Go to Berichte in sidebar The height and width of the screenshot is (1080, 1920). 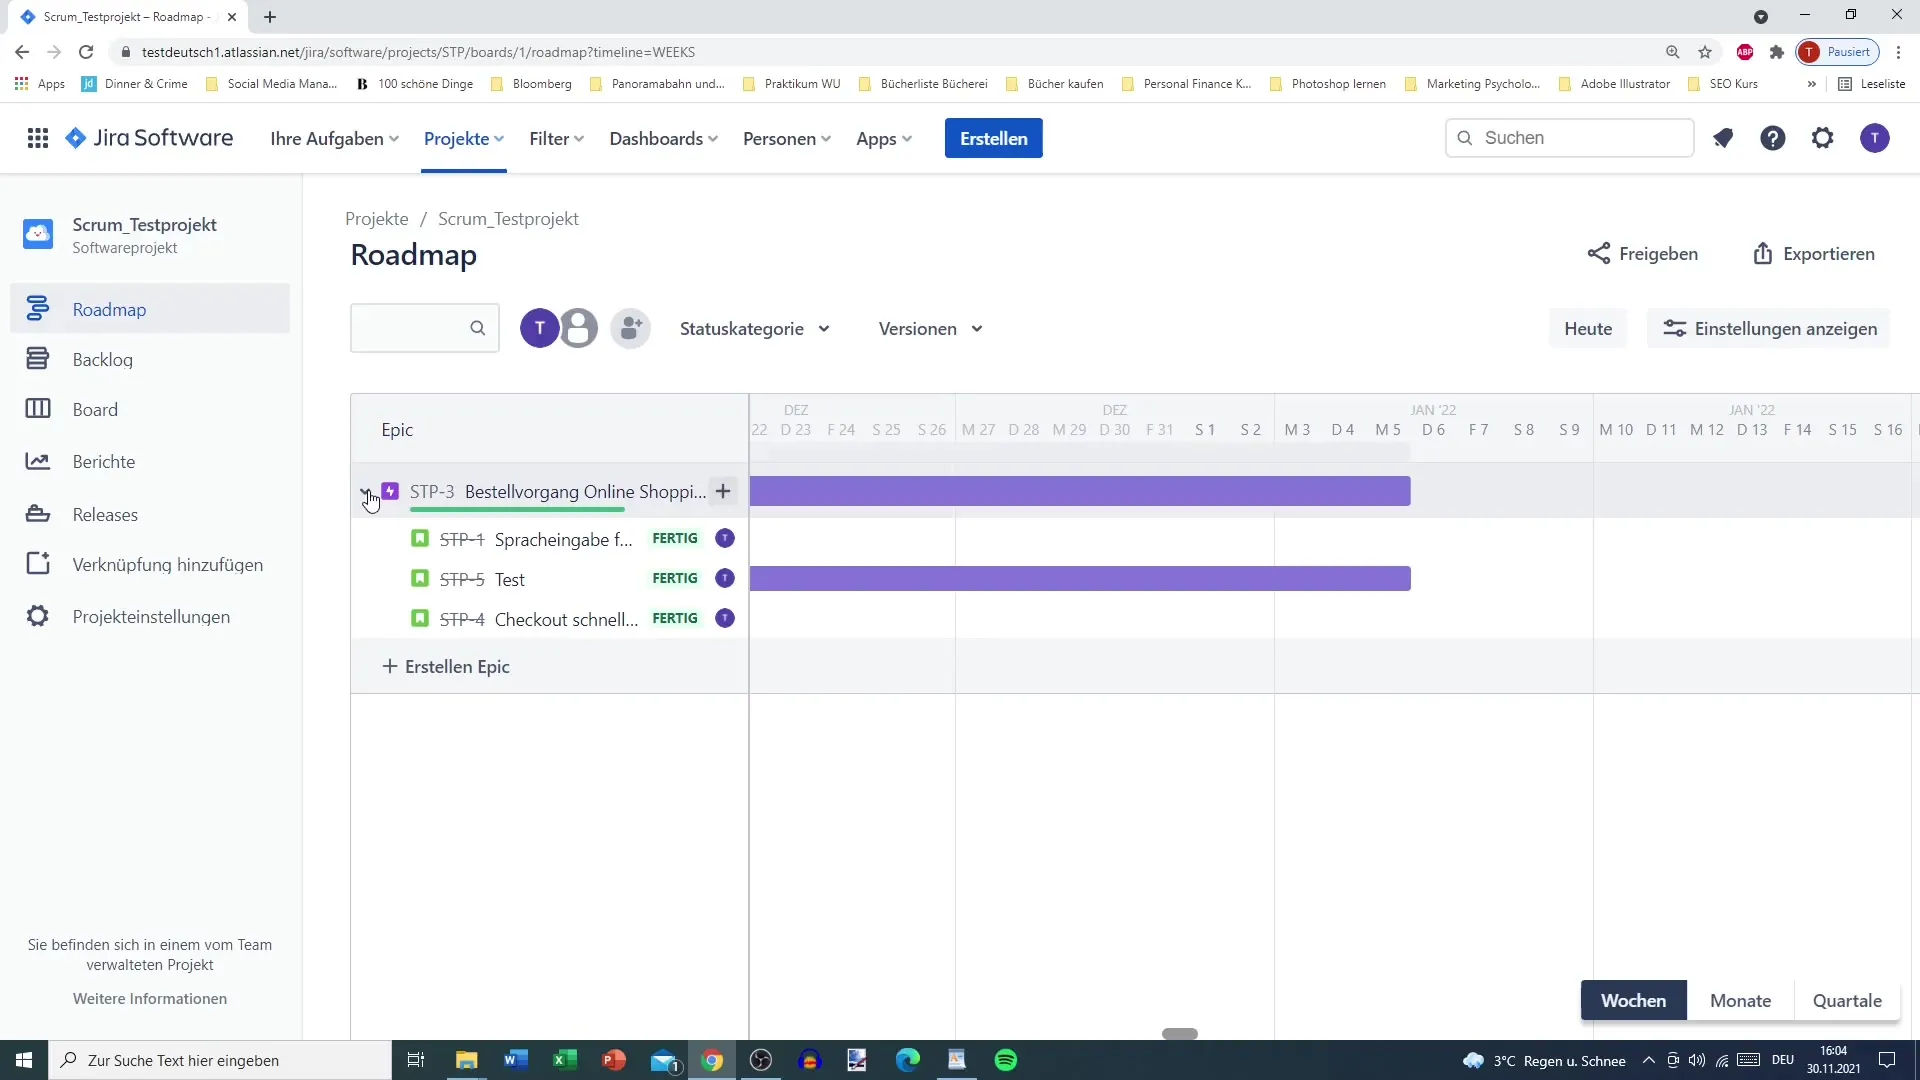click(x=150, y=461)
